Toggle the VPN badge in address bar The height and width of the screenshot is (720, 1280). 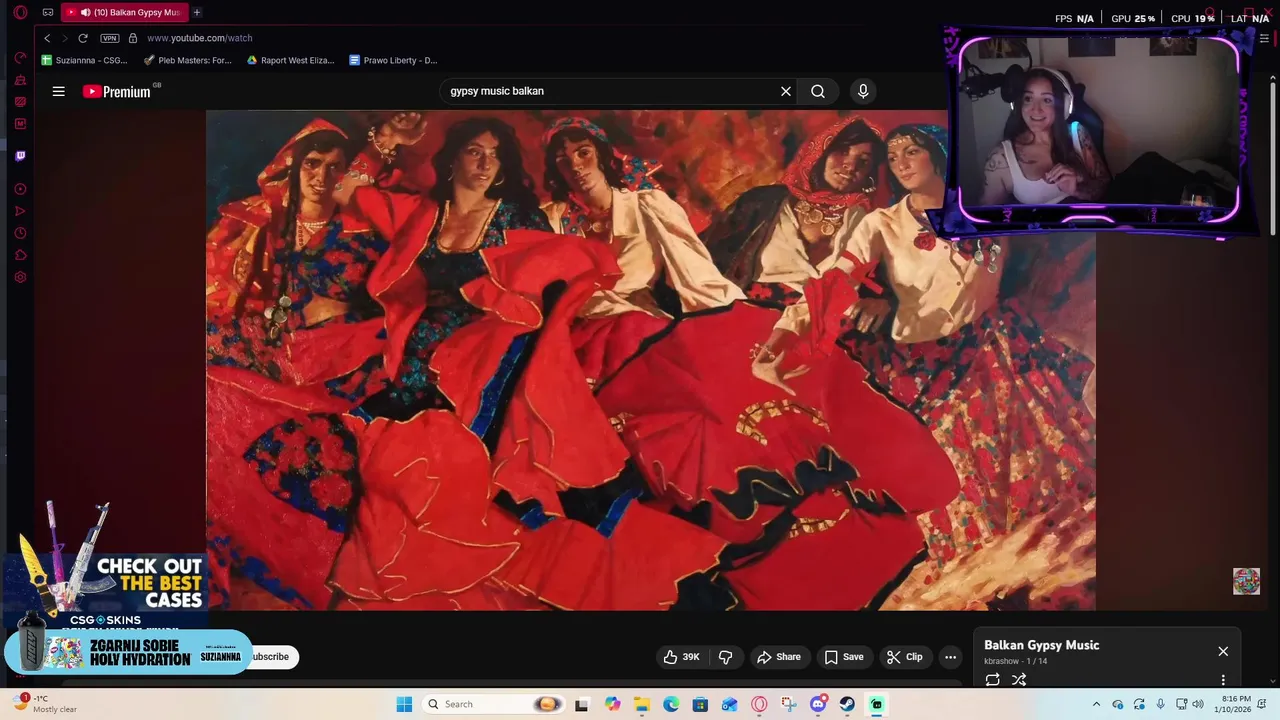point(110,38)
